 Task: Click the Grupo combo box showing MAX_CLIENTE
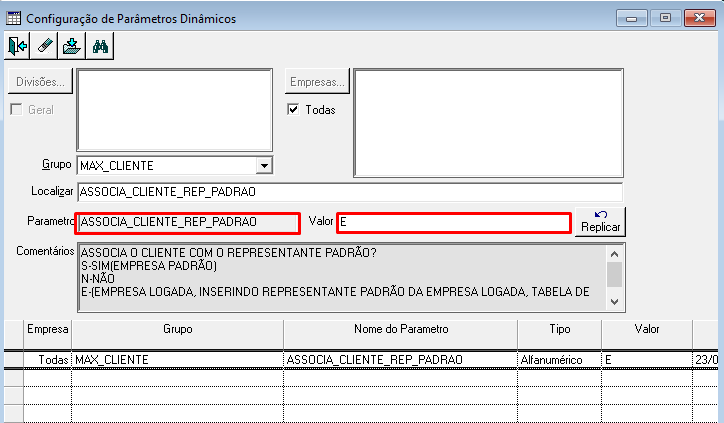coord(175,165)
